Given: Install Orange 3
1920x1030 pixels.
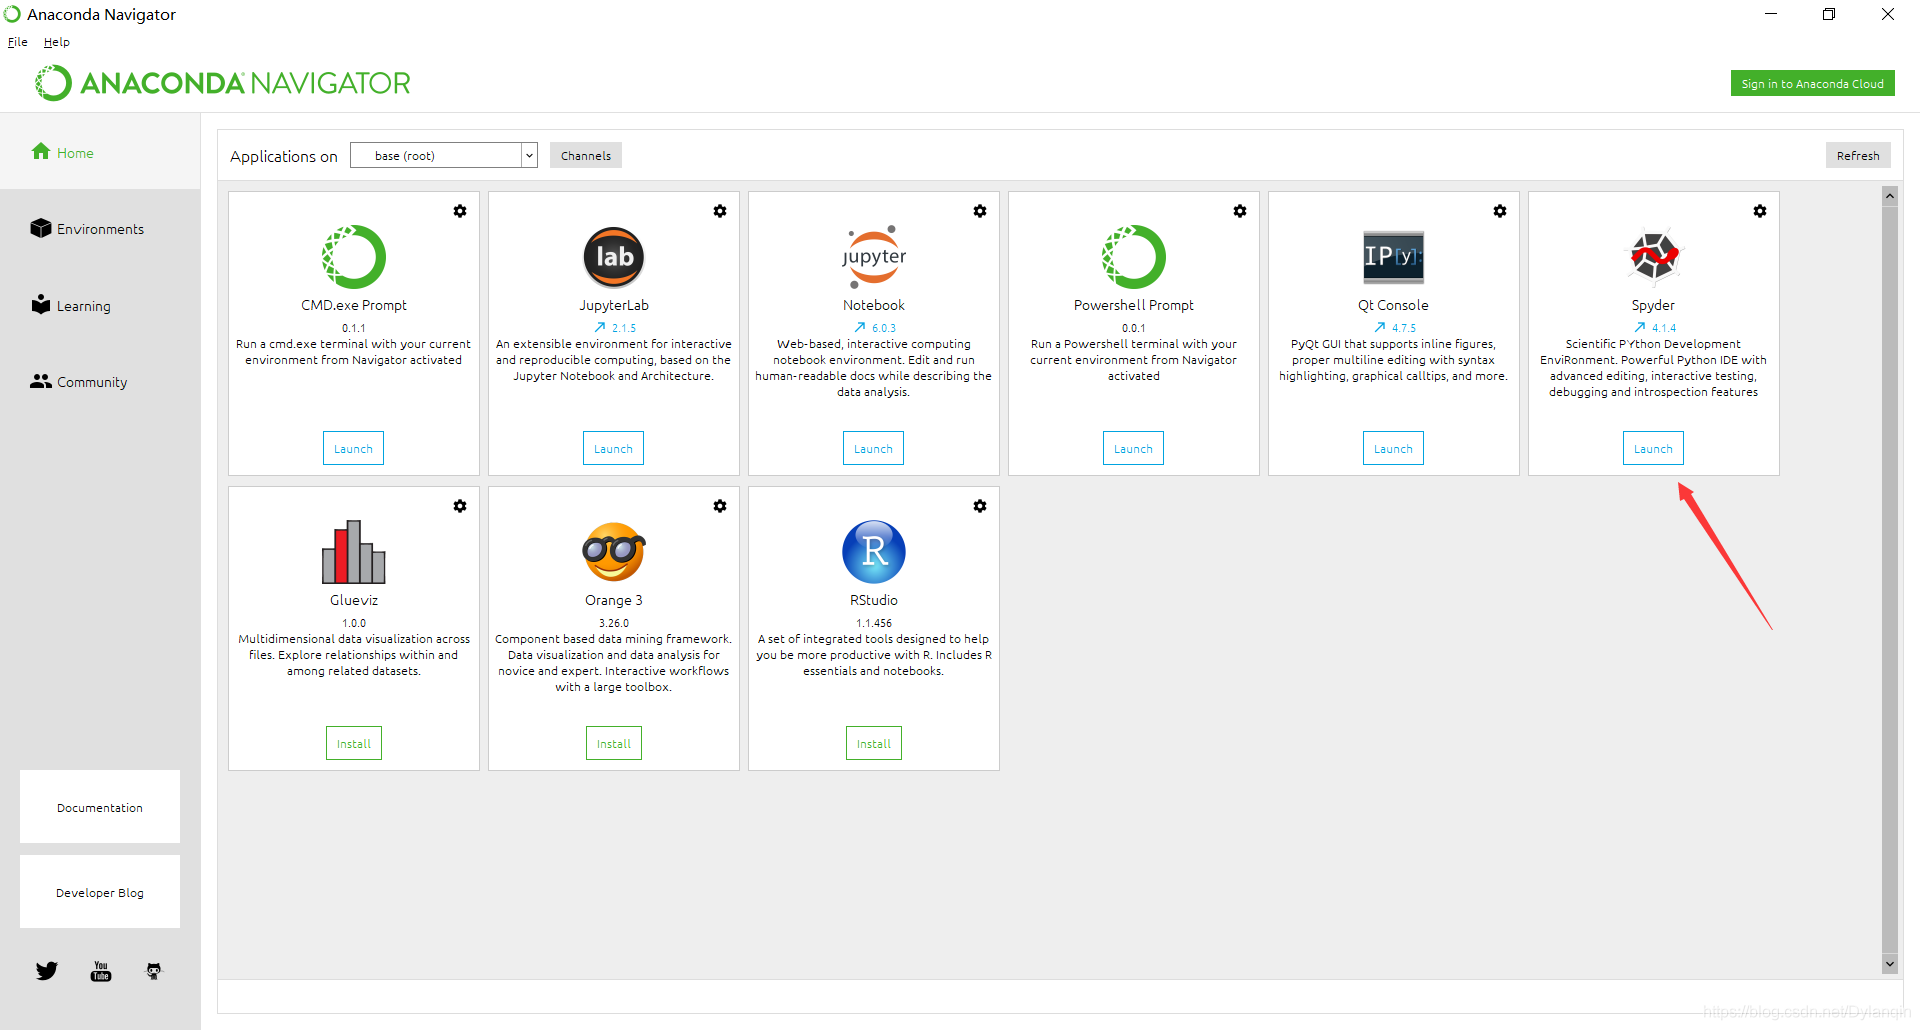Looking at the screenshot, I should pos(614,743).
